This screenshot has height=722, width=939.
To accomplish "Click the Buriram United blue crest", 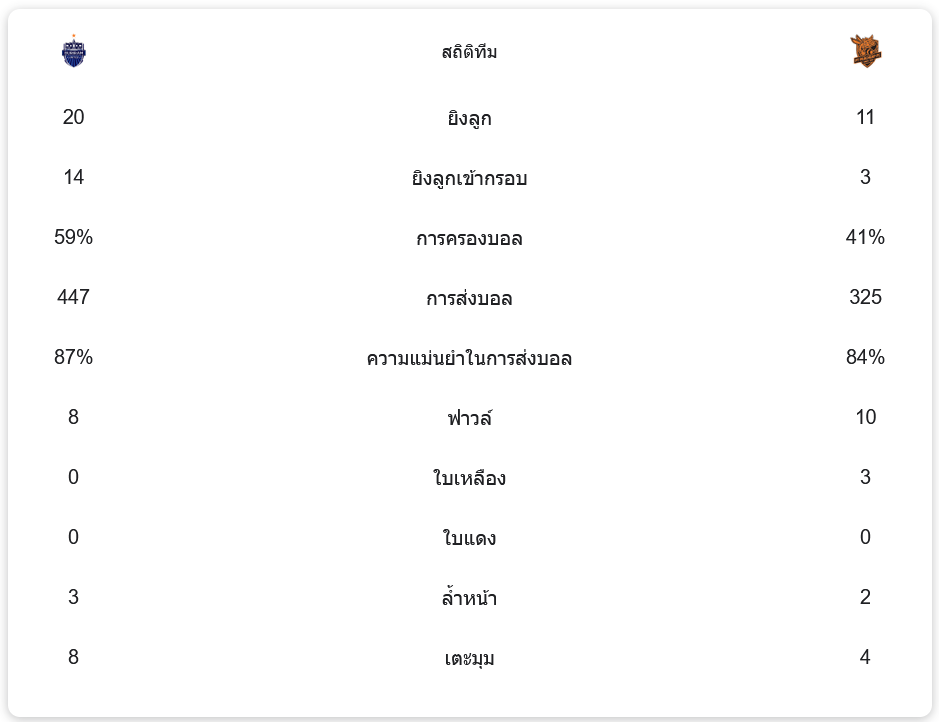I will tap(74, 51).
